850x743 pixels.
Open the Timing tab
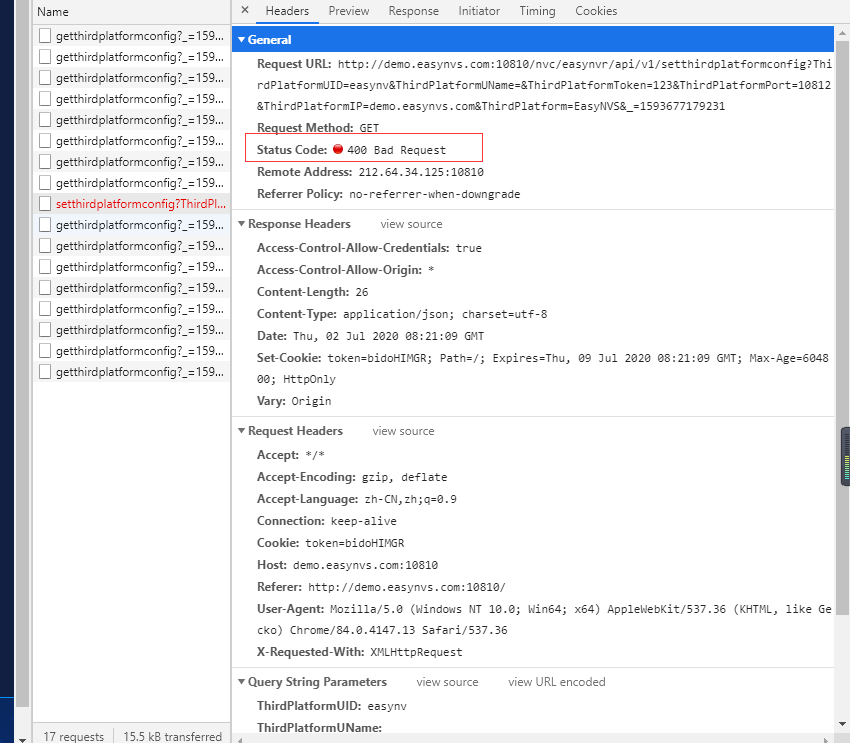coord(537,11)
